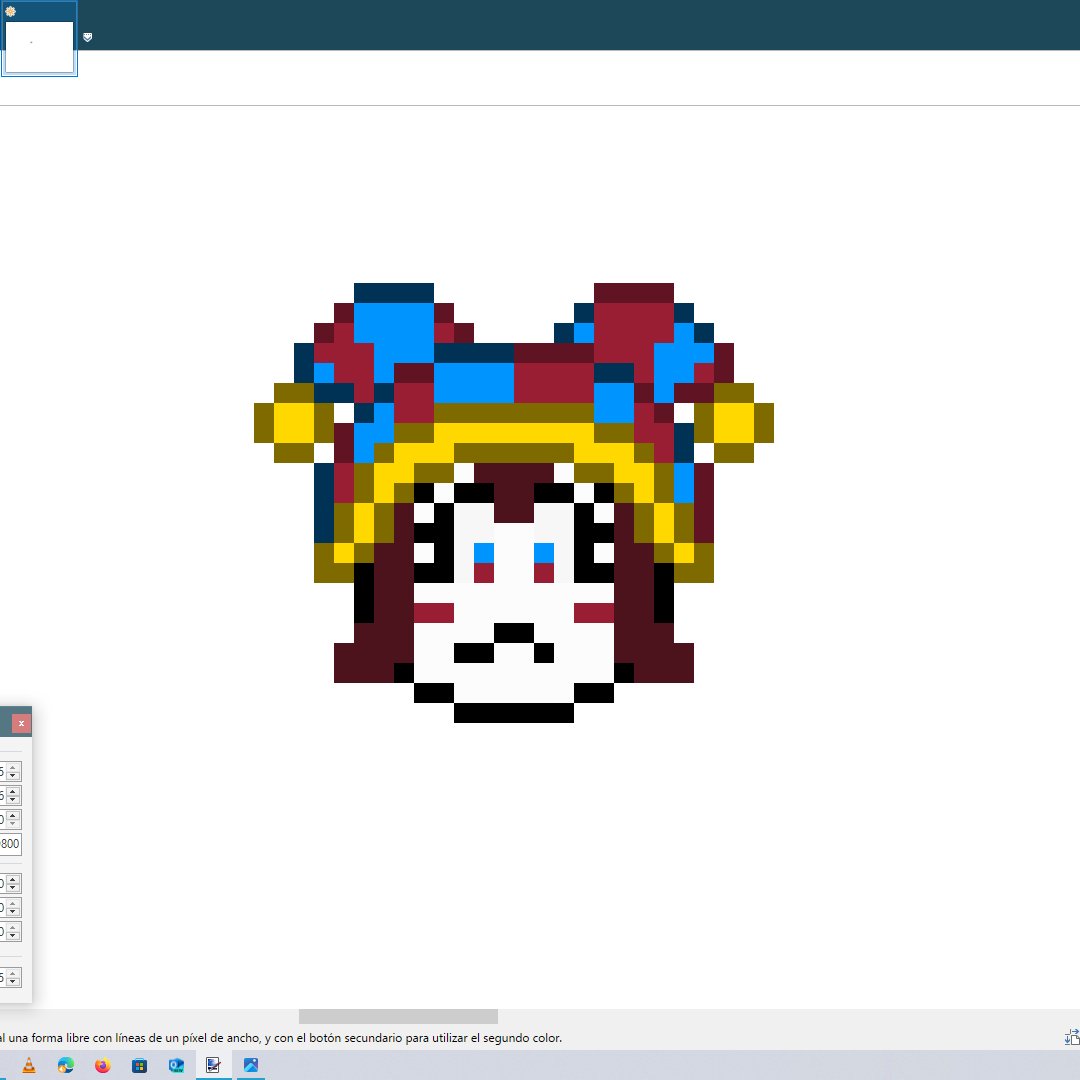Viewport: 1080px width, 1080px height.
Task: Increase the topmost spinner value in the dialog
Action: 13,767
